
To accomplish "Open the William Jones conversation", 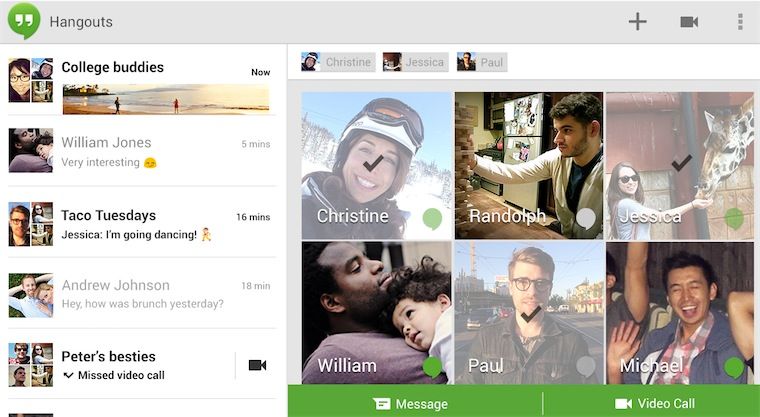I will [142, 151].
